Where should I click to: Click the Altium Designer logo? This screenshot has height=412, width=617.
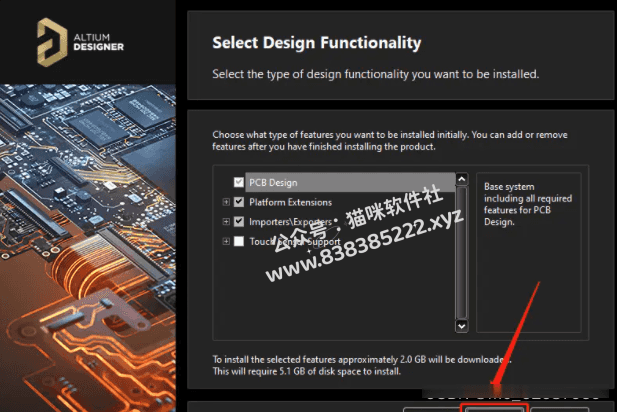(80, 42)
